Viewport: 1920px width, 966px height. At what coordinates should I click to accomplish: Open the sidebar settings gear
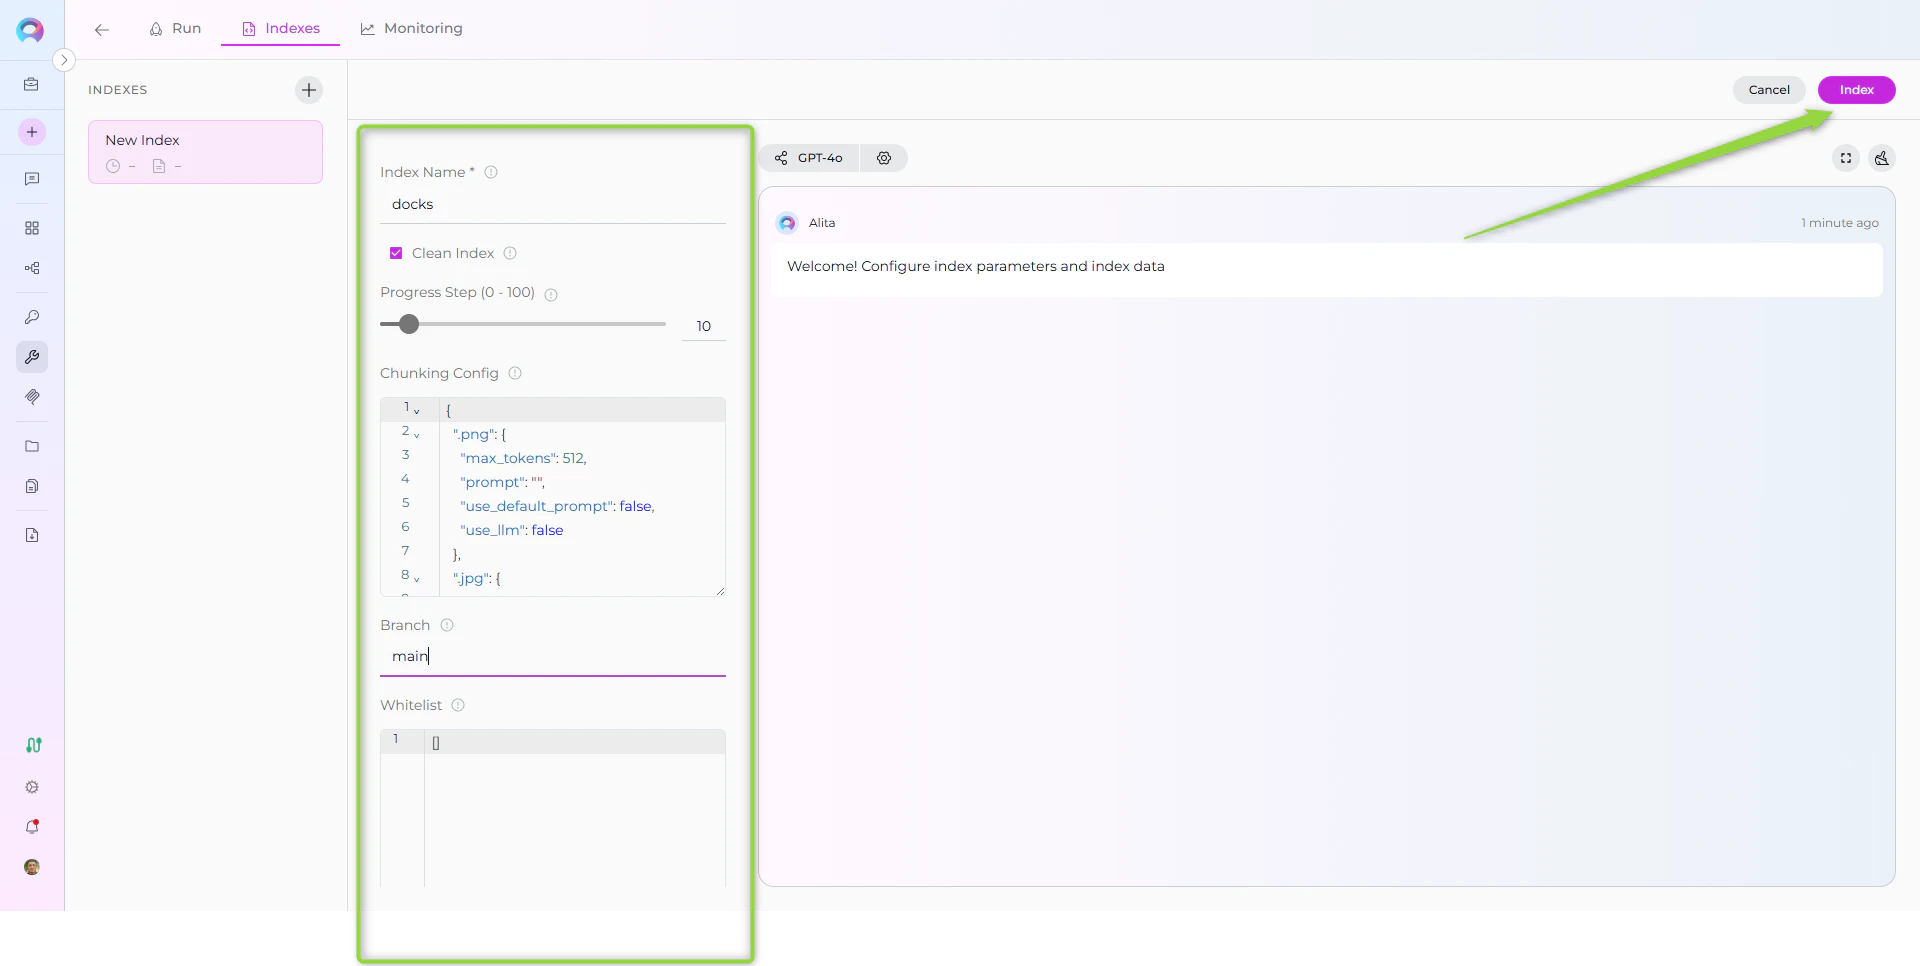[x=32, y=787]
